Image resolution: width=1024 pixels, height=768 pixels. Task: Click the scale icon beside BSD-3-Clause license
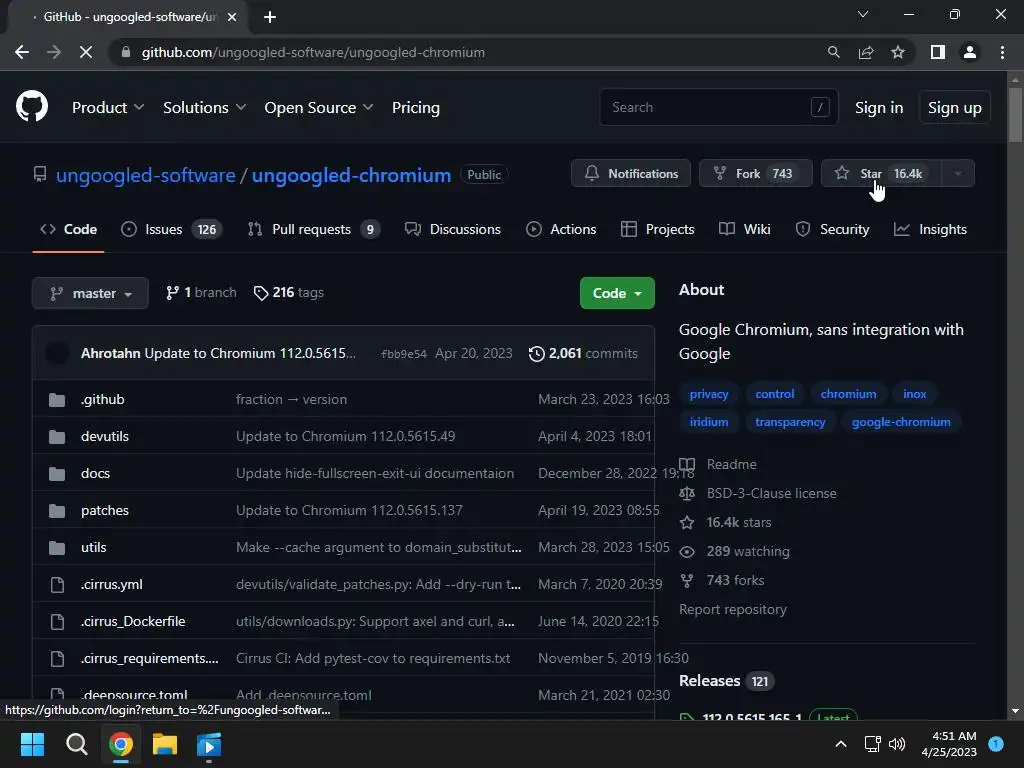coord(687,494)
